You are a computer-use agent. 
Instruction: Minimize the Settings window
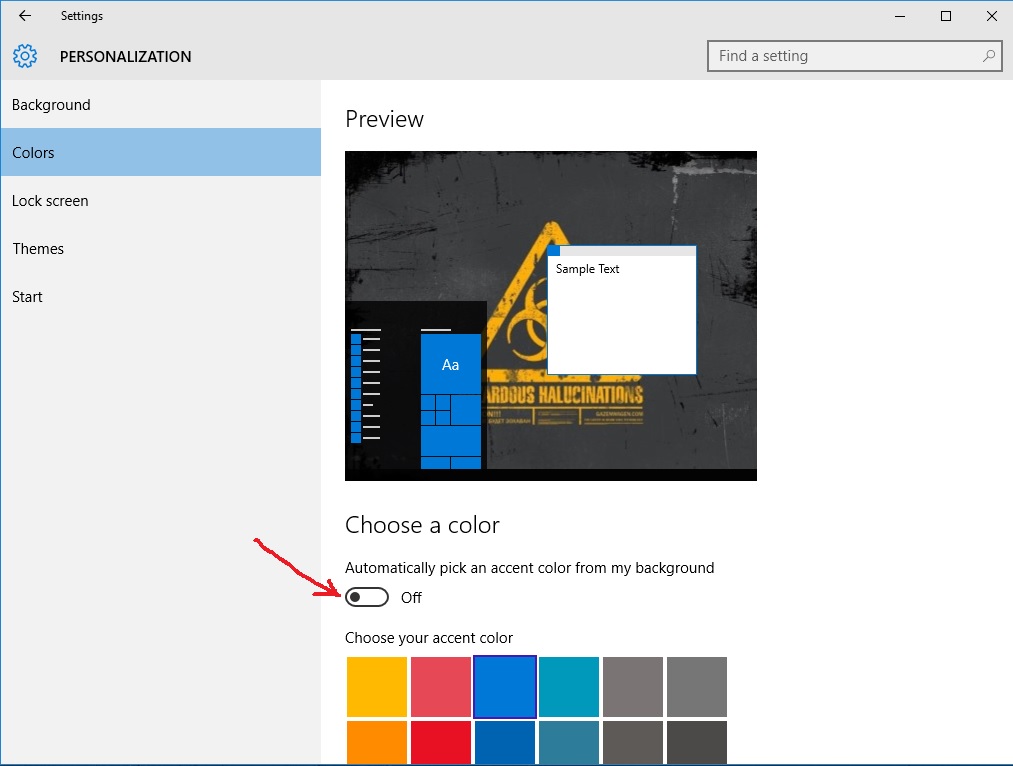click(x=899, y=16)
